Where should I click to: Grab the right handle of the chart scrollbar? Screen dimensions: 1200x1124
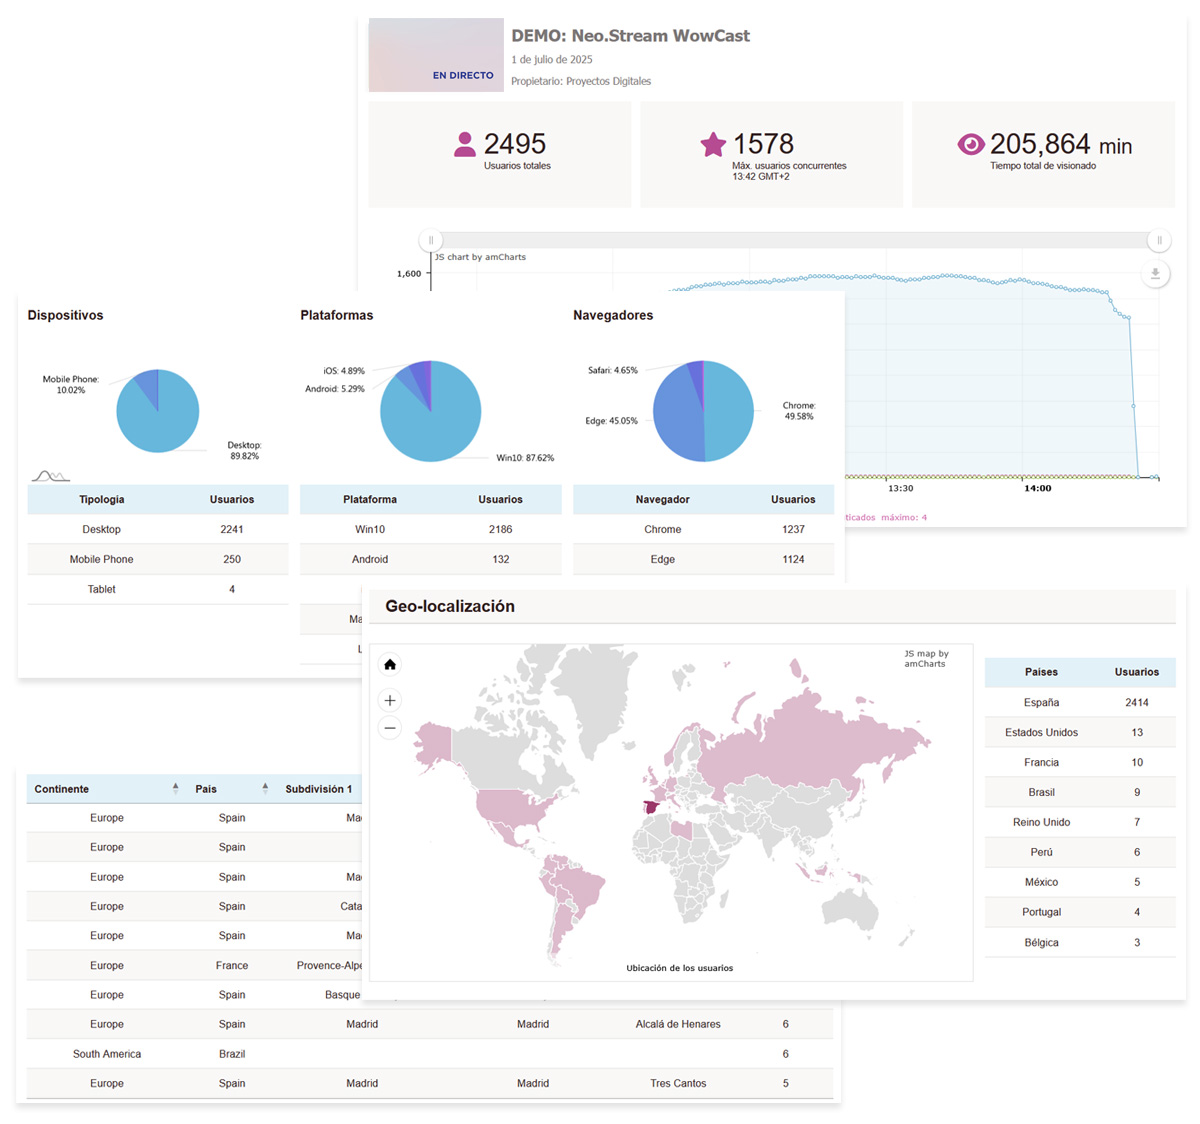pos(1159,240)
